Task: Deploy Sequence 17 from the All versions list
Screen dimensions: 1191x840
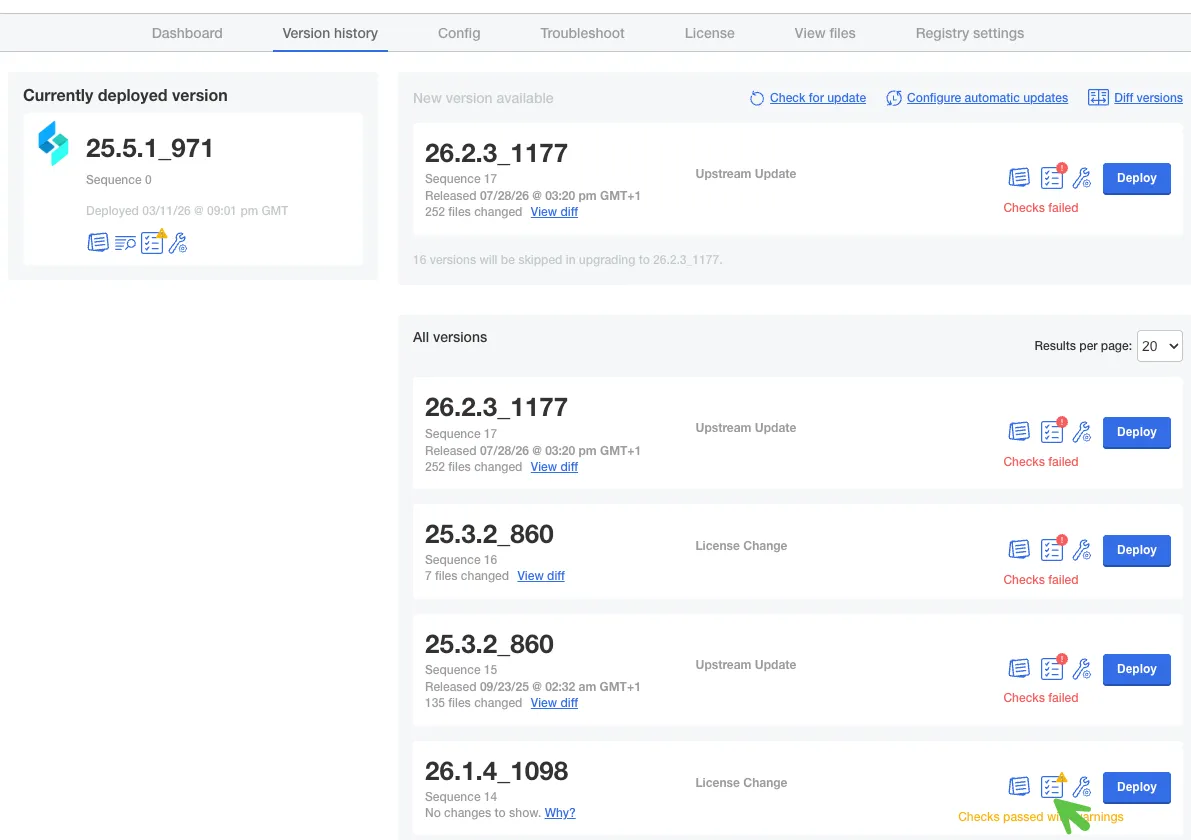Action: point(1136,432)
